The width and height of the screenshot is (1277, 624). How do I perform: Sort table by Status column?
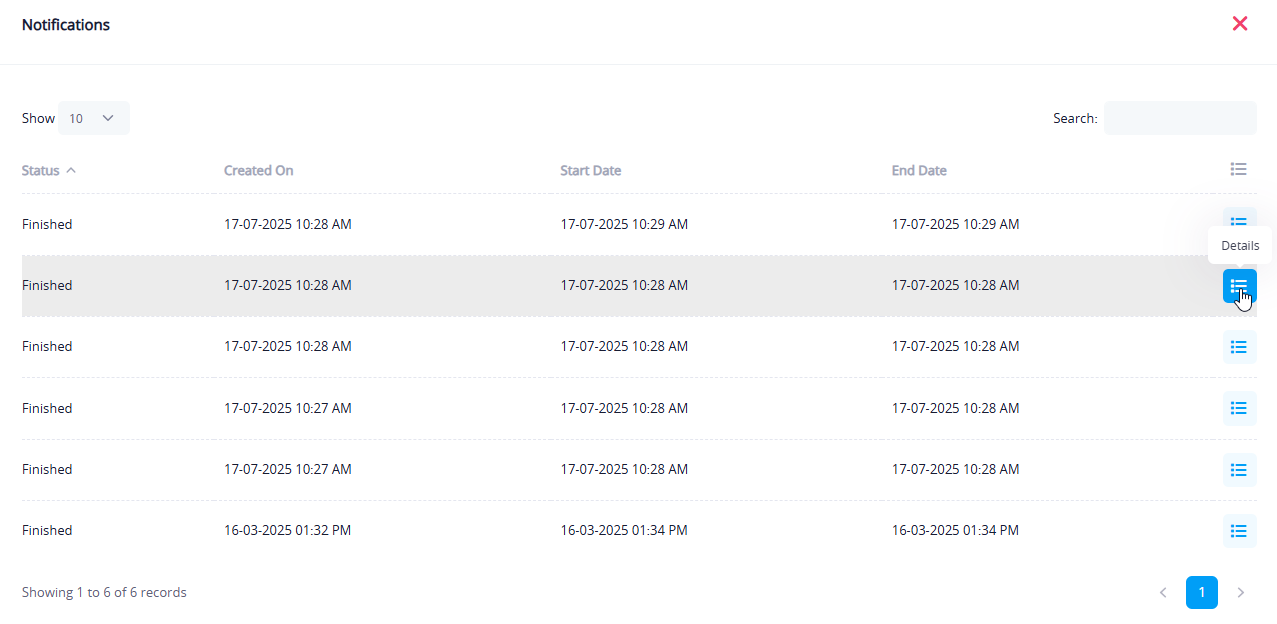click(41, 170)
